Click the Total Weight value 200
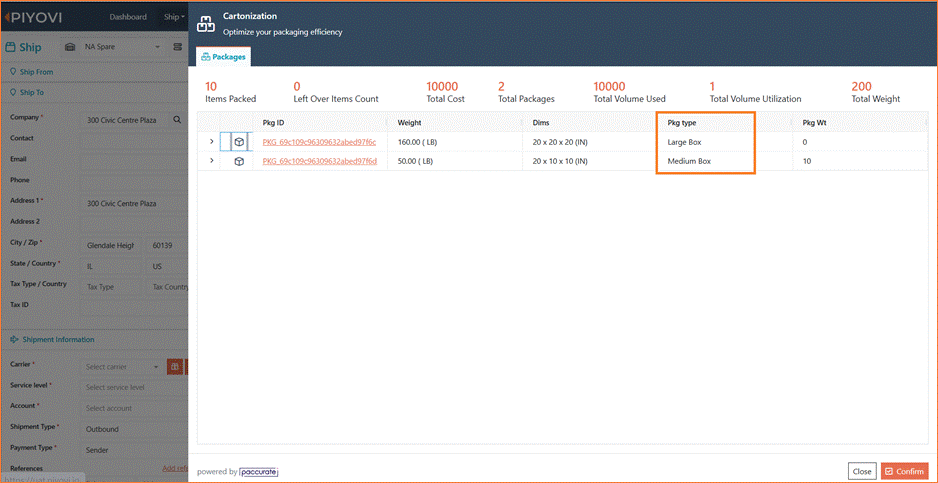 862,87
